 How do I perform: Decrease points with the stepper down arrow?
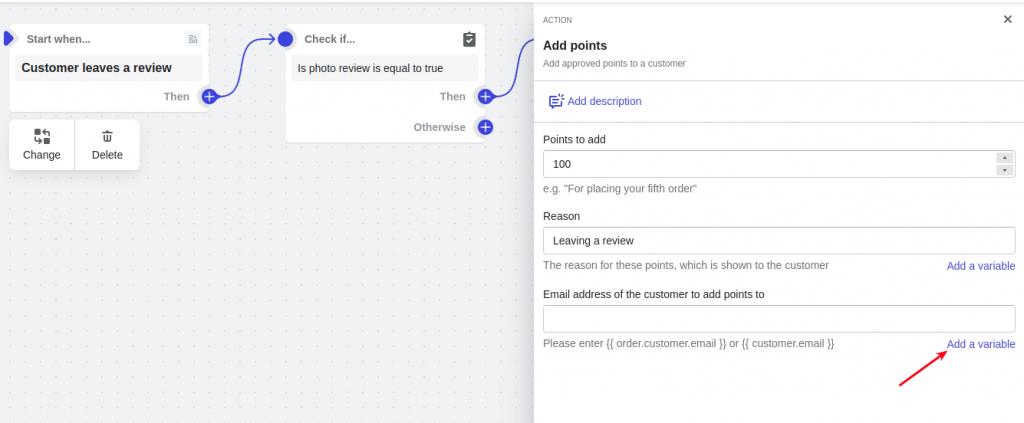pos(1004,170)
